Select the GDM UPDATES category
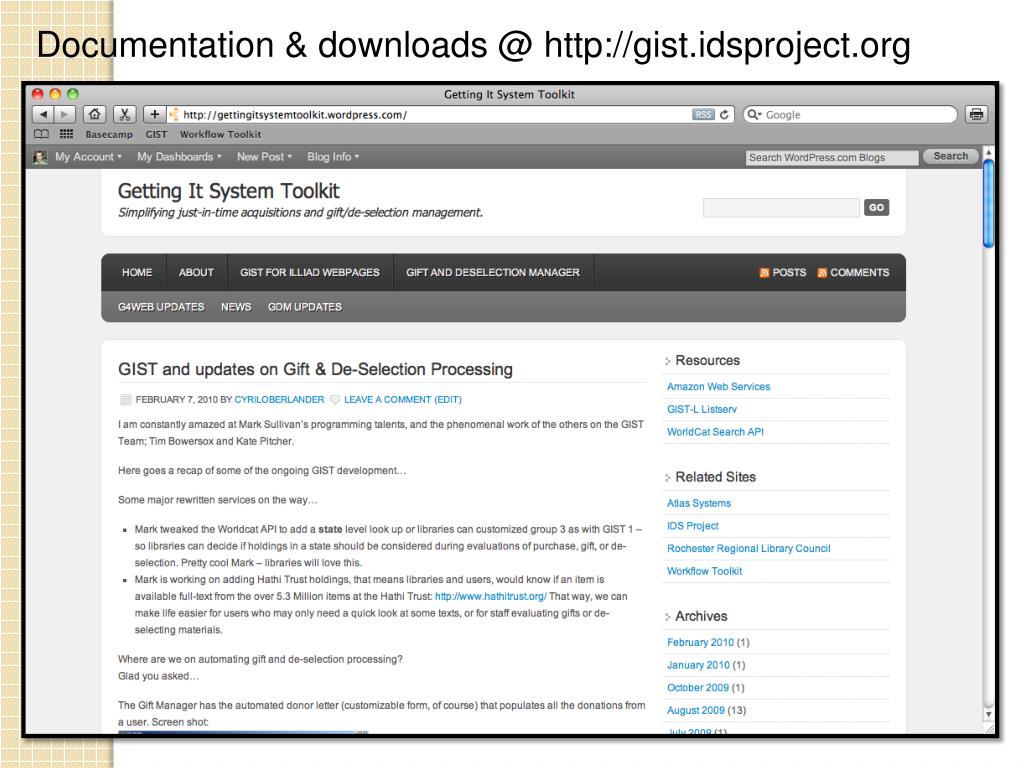 (304, 307)
